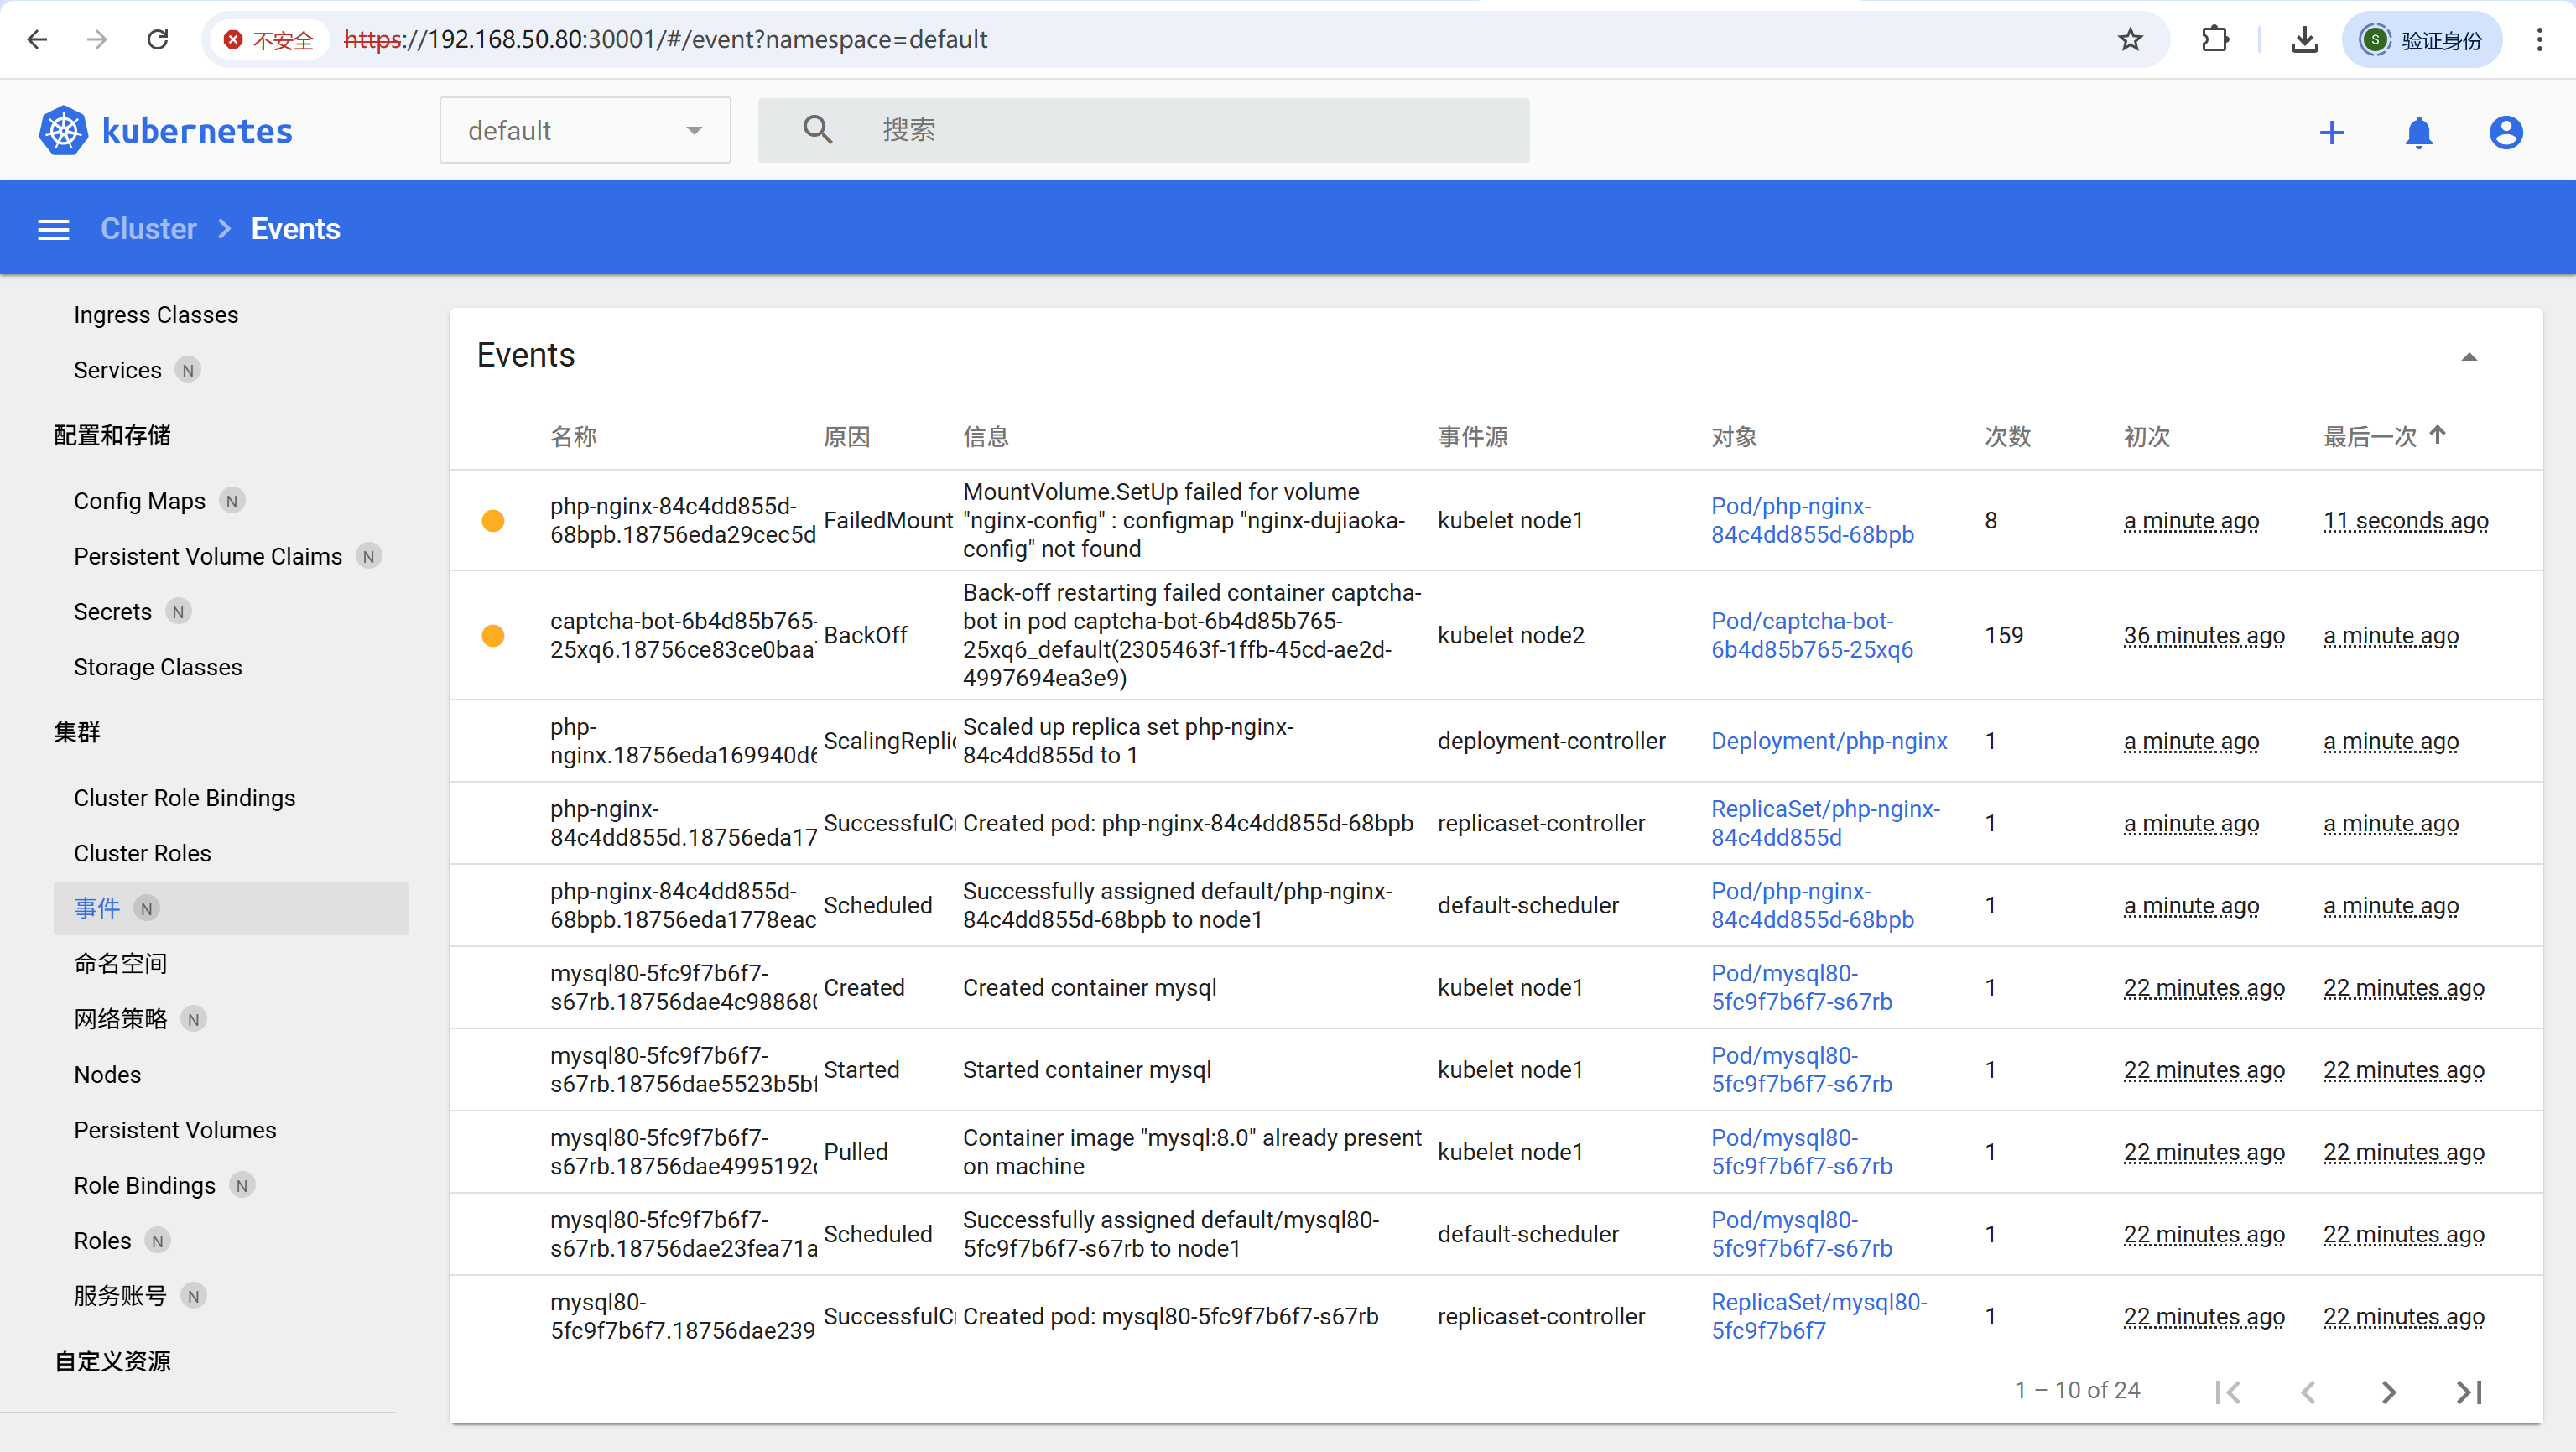Click the Cluster breadcrumb
2576x1452 pixels.
tap(148, 229)
